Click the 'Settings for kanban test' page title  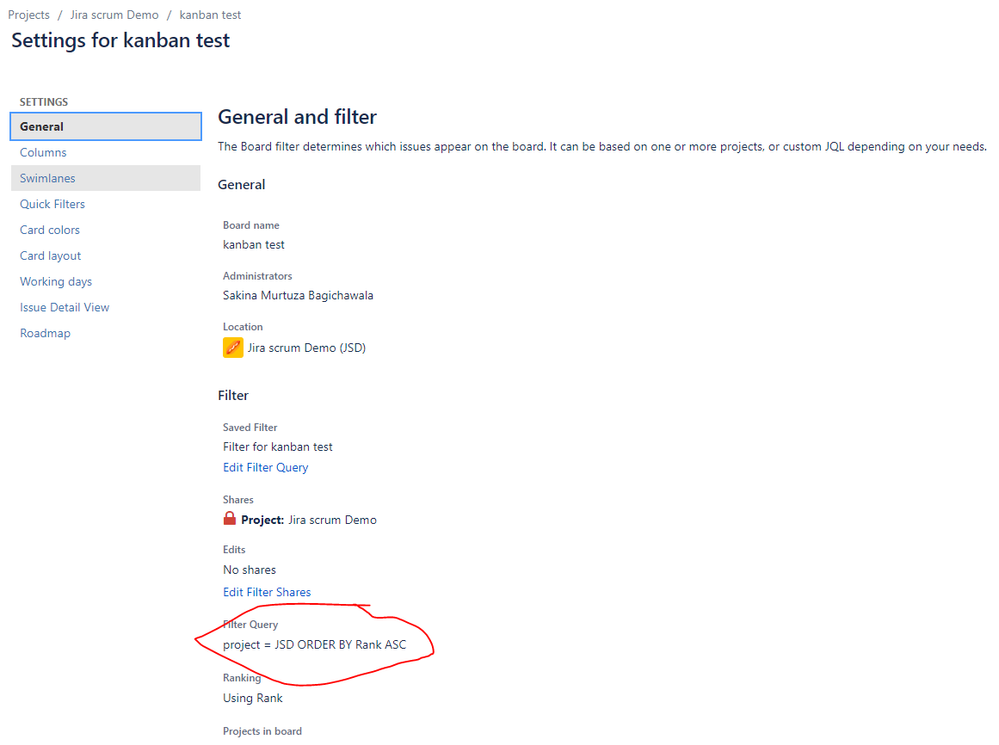tap(120, 41)
